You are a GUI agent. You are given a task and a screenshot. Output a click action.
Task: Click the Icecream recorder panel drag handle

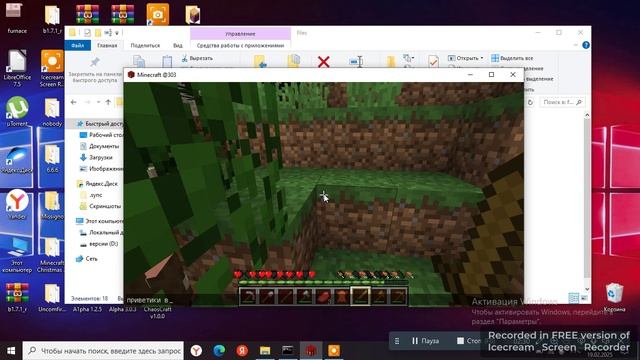397,341
